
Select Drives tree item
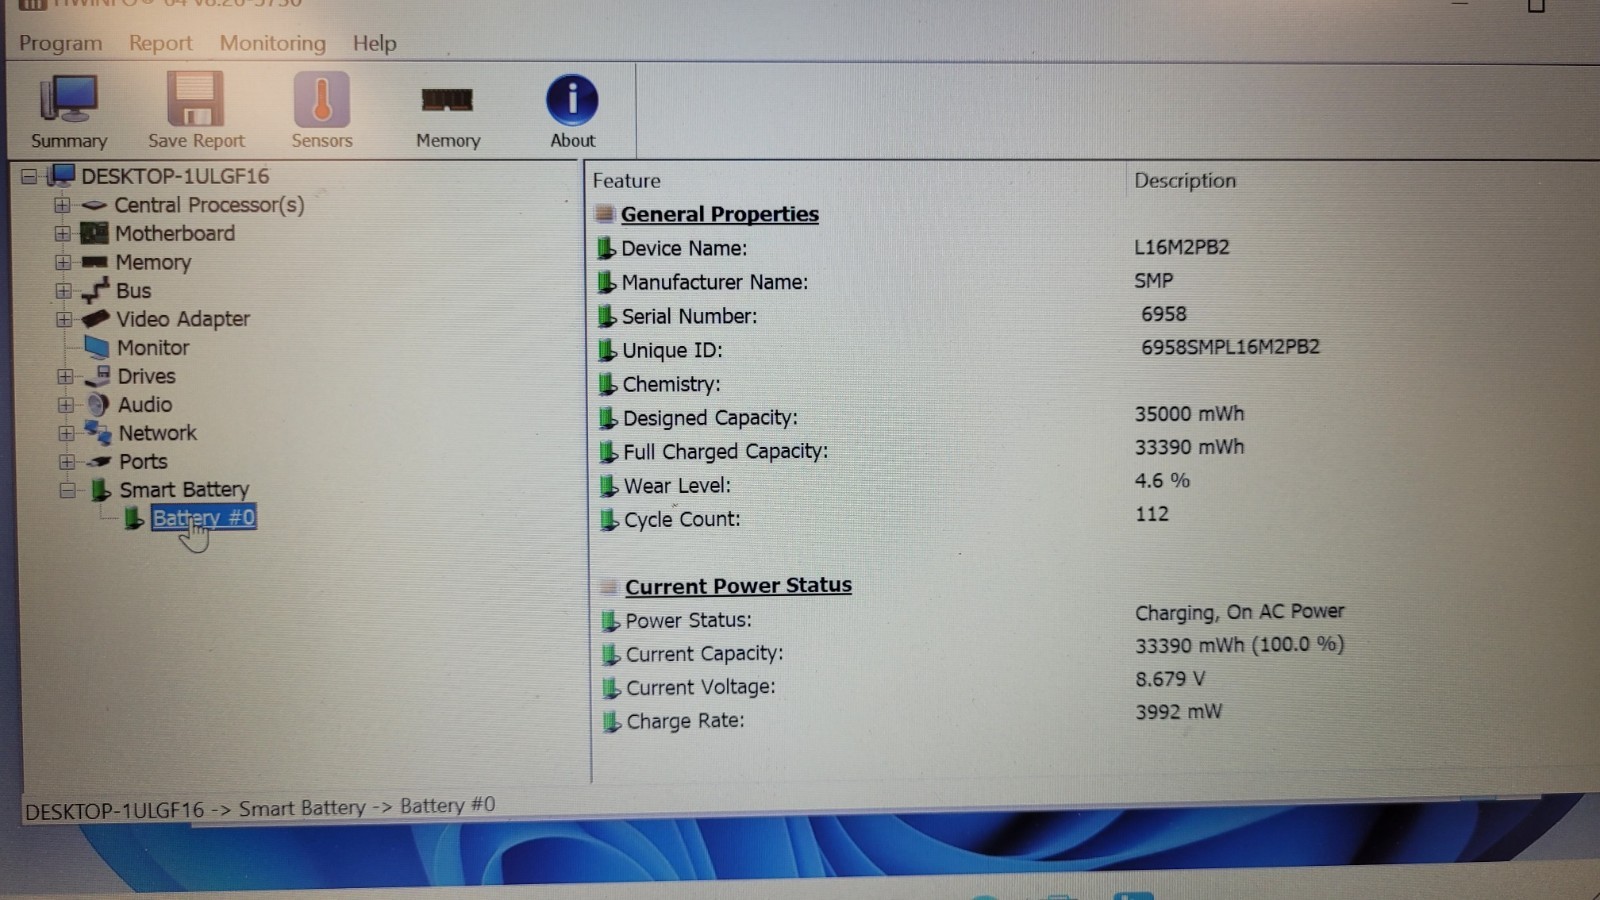click(x=146, y=376)
